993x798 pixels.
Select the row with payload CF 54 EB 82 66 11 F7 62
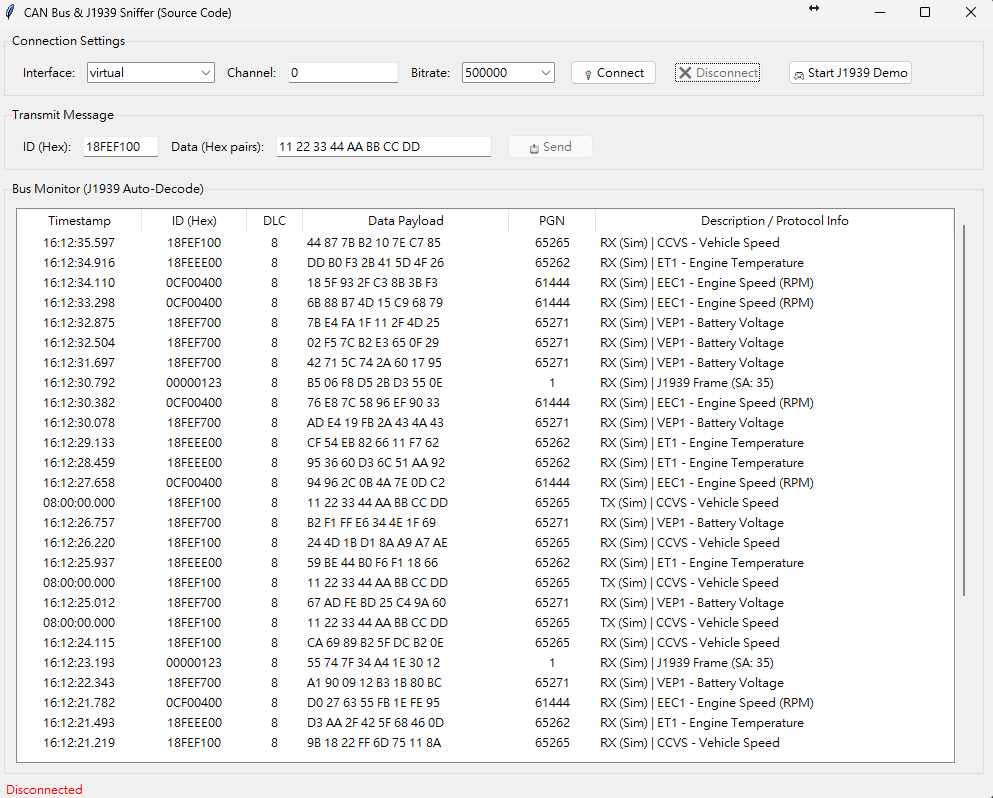[x=485, y=443]
